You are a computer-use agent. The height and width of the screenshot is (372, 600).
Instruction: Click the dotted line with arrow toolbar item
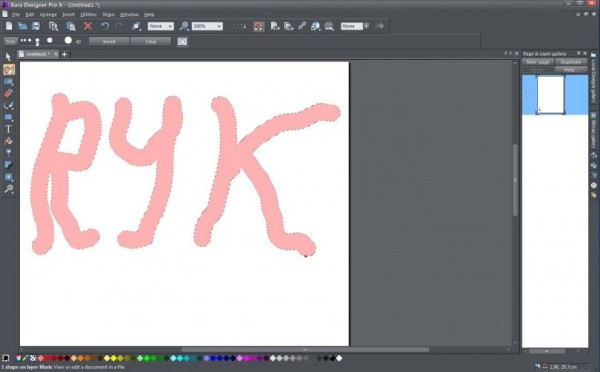[x=239, y=26]
